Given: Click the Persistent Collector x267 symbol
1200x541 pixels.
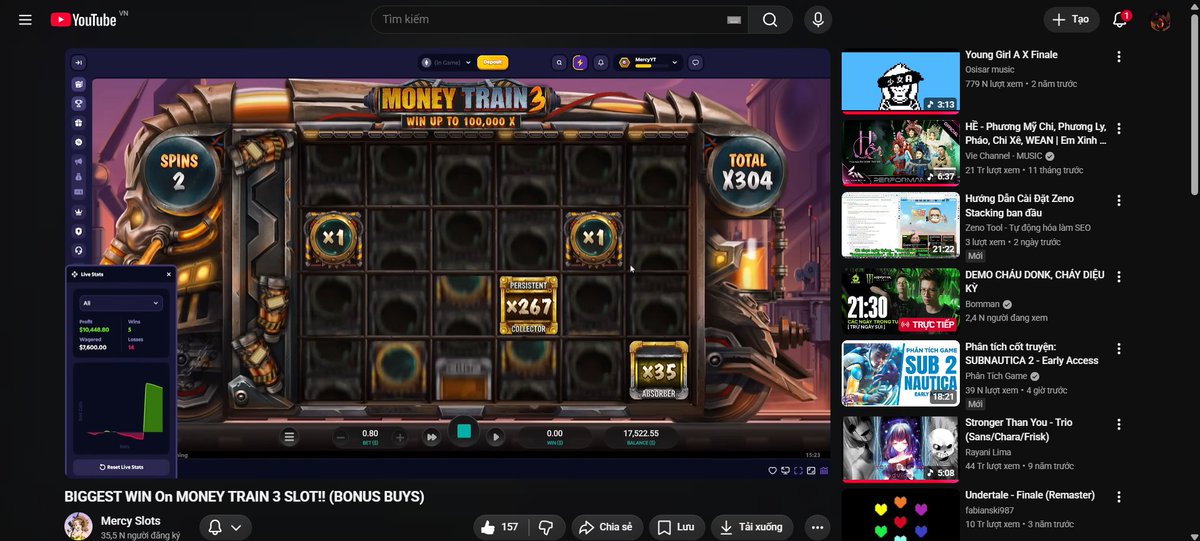Looking at the screenshot, I should [528, 305].
